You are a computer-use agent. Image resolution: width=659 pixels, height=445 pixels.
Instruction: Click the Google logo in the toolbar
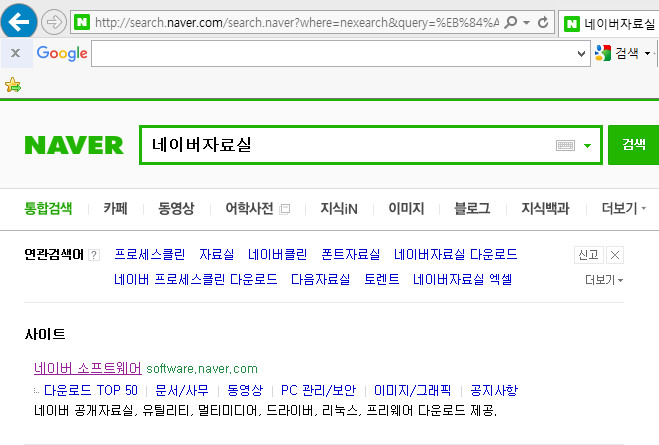coord(62,53)
